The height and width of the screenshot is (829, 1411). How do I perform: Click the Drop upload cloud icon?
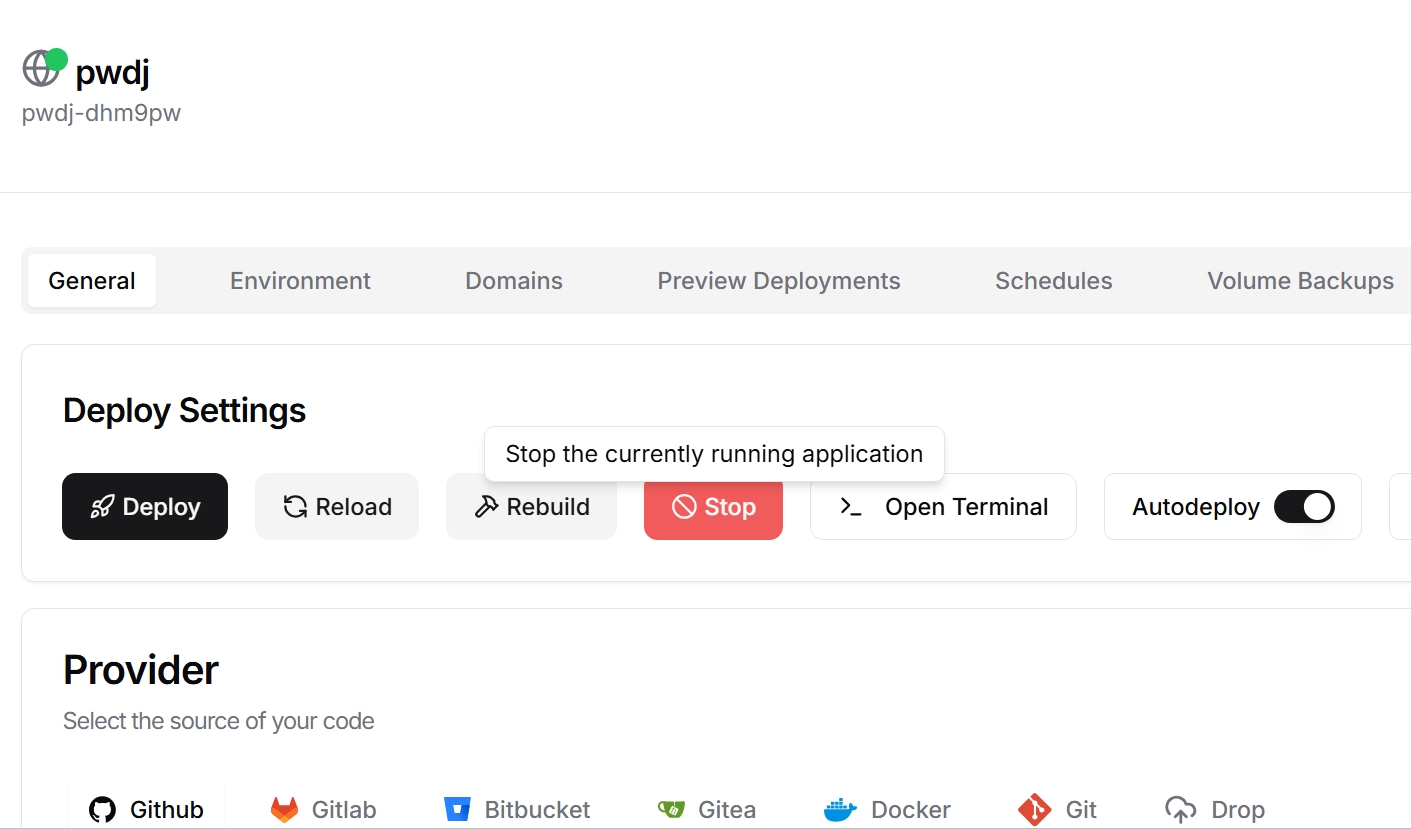pos(1181,809)
